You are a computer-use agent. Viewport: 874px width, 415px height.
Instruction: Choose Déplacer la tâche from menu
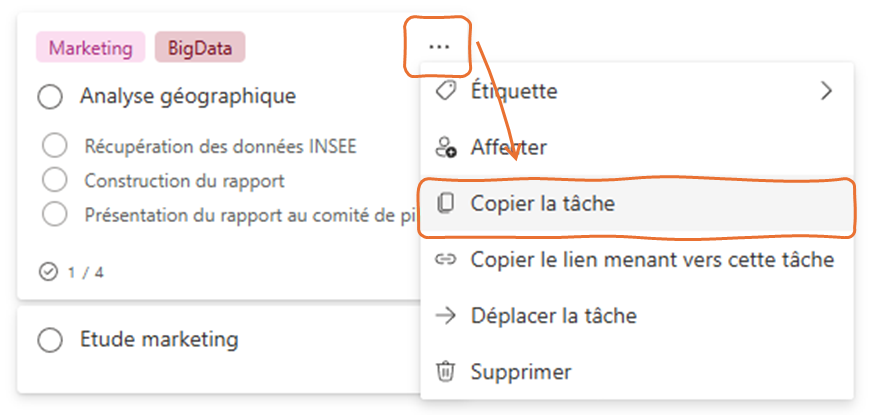pyautogui.click(x=553, y=316)
